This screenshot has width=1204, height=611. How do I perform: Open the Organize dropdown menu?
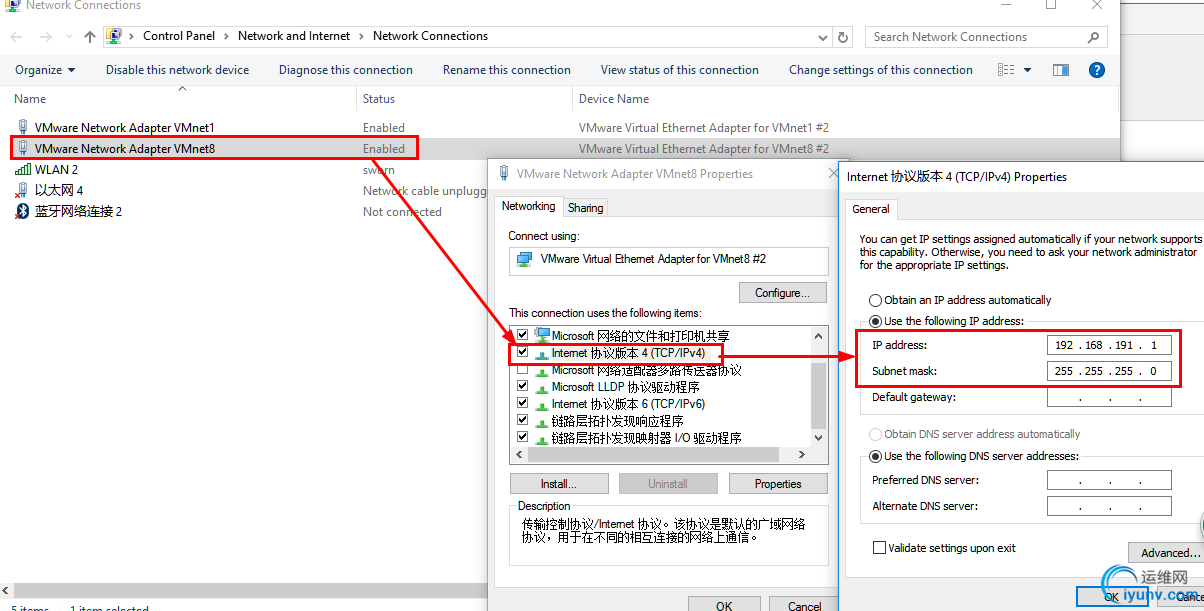click(45, 70)
